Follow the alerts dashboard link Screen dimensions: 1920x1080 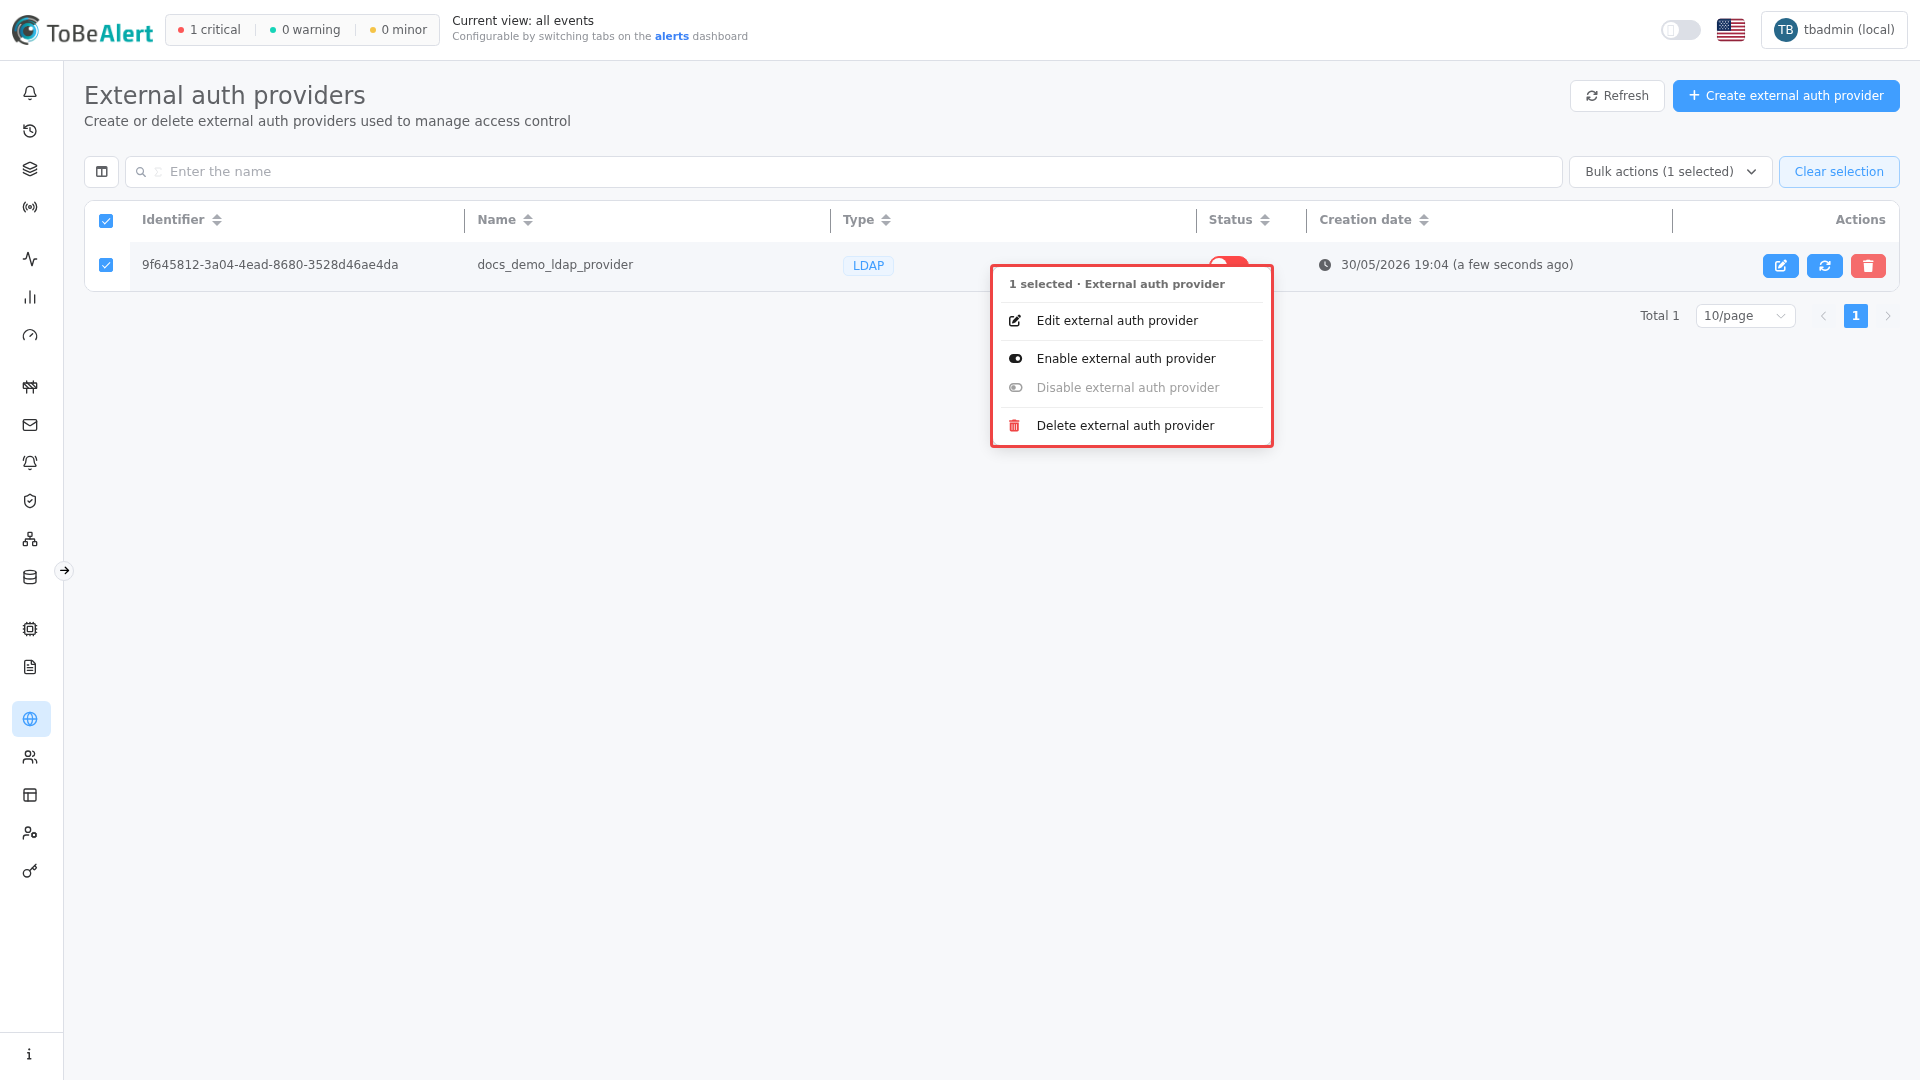[x=671, y=37]
